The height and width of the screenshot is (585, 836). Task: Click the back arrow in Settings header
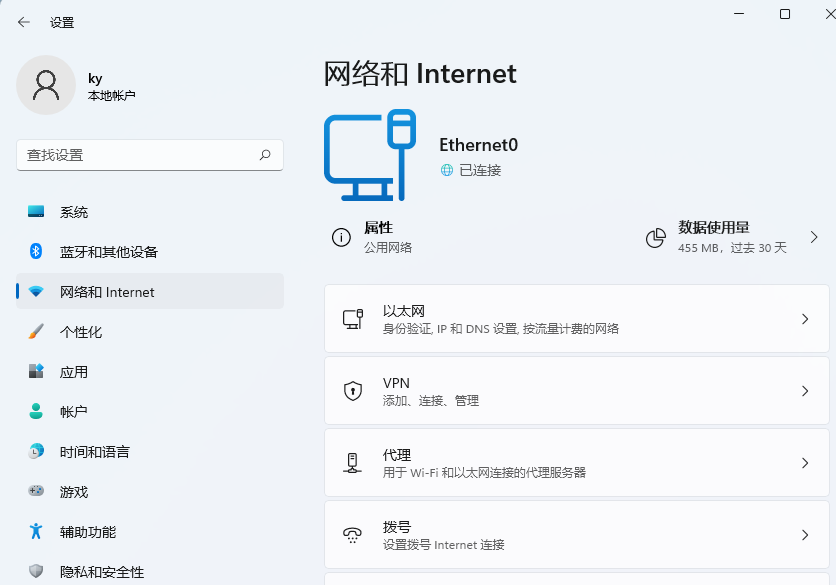coord(24,22)
